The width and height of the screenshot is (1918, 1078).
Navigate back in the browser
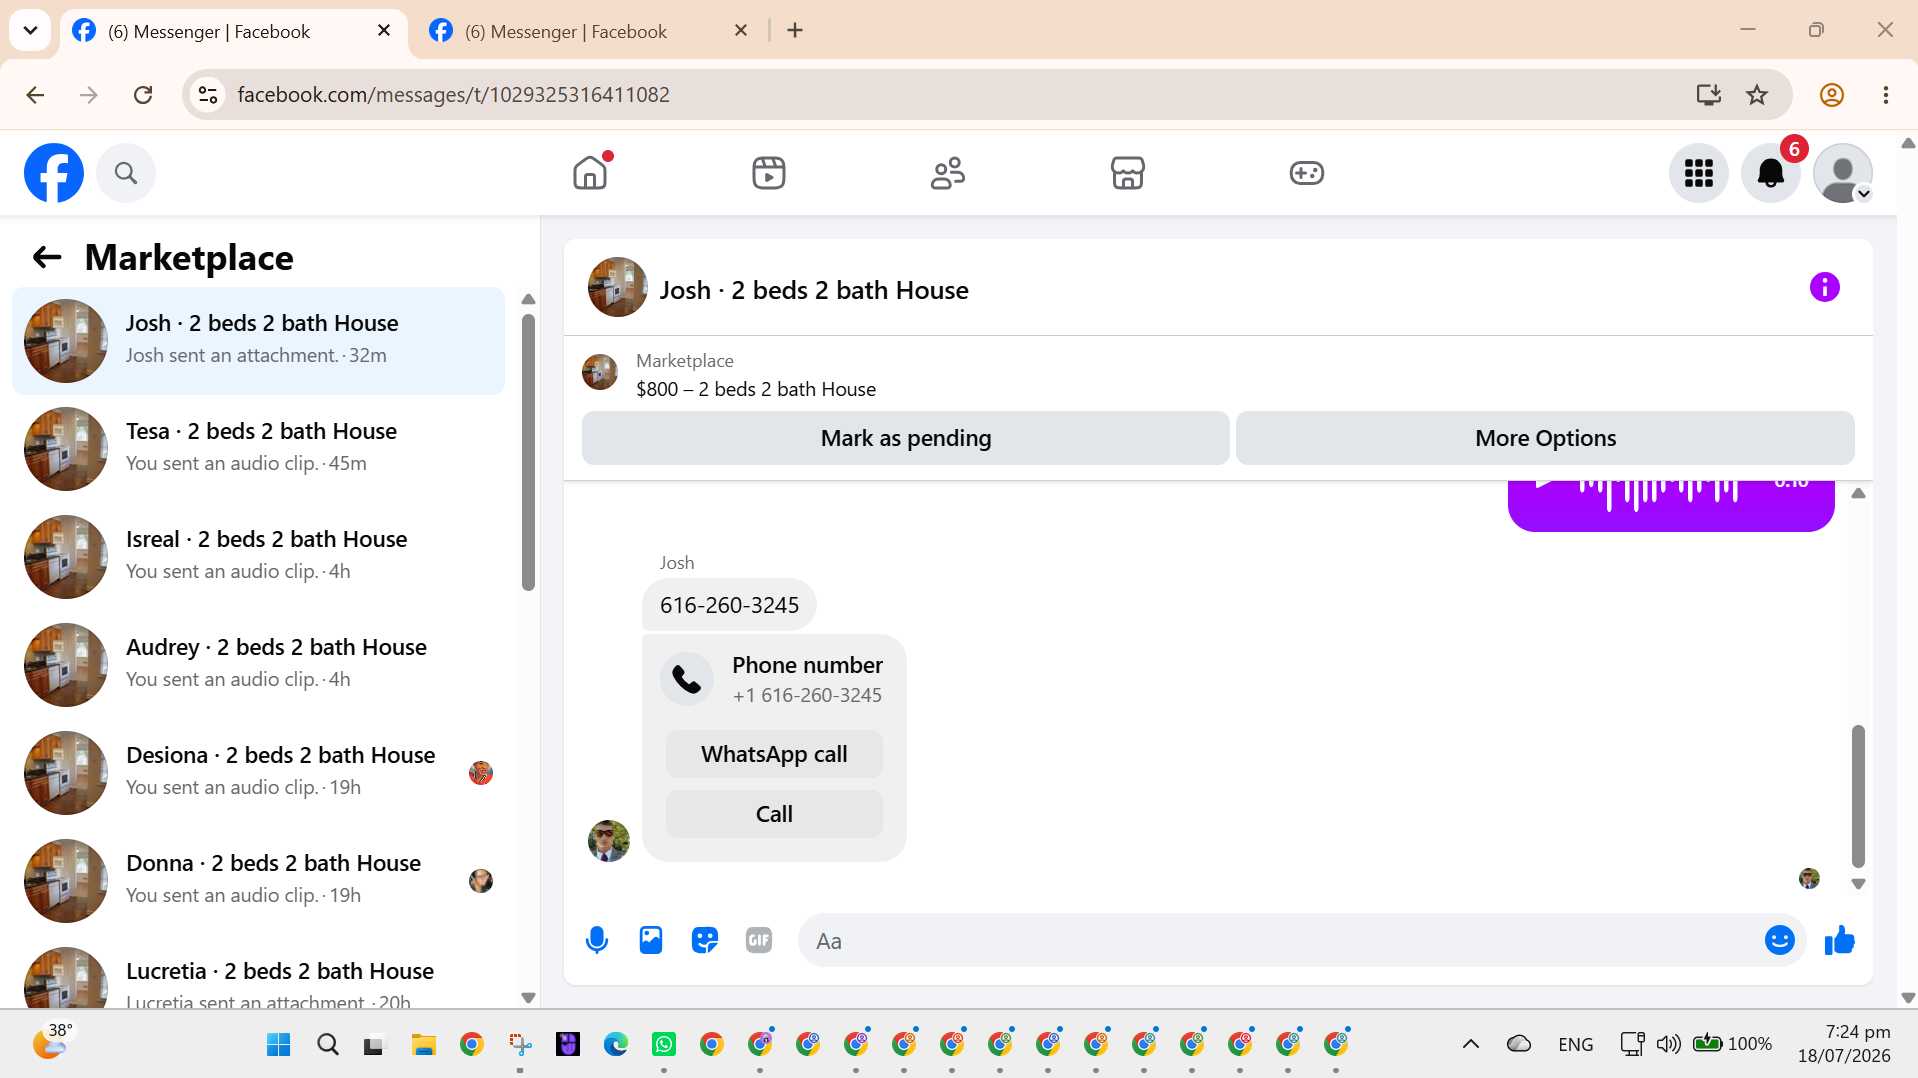(x=35, y=95)
